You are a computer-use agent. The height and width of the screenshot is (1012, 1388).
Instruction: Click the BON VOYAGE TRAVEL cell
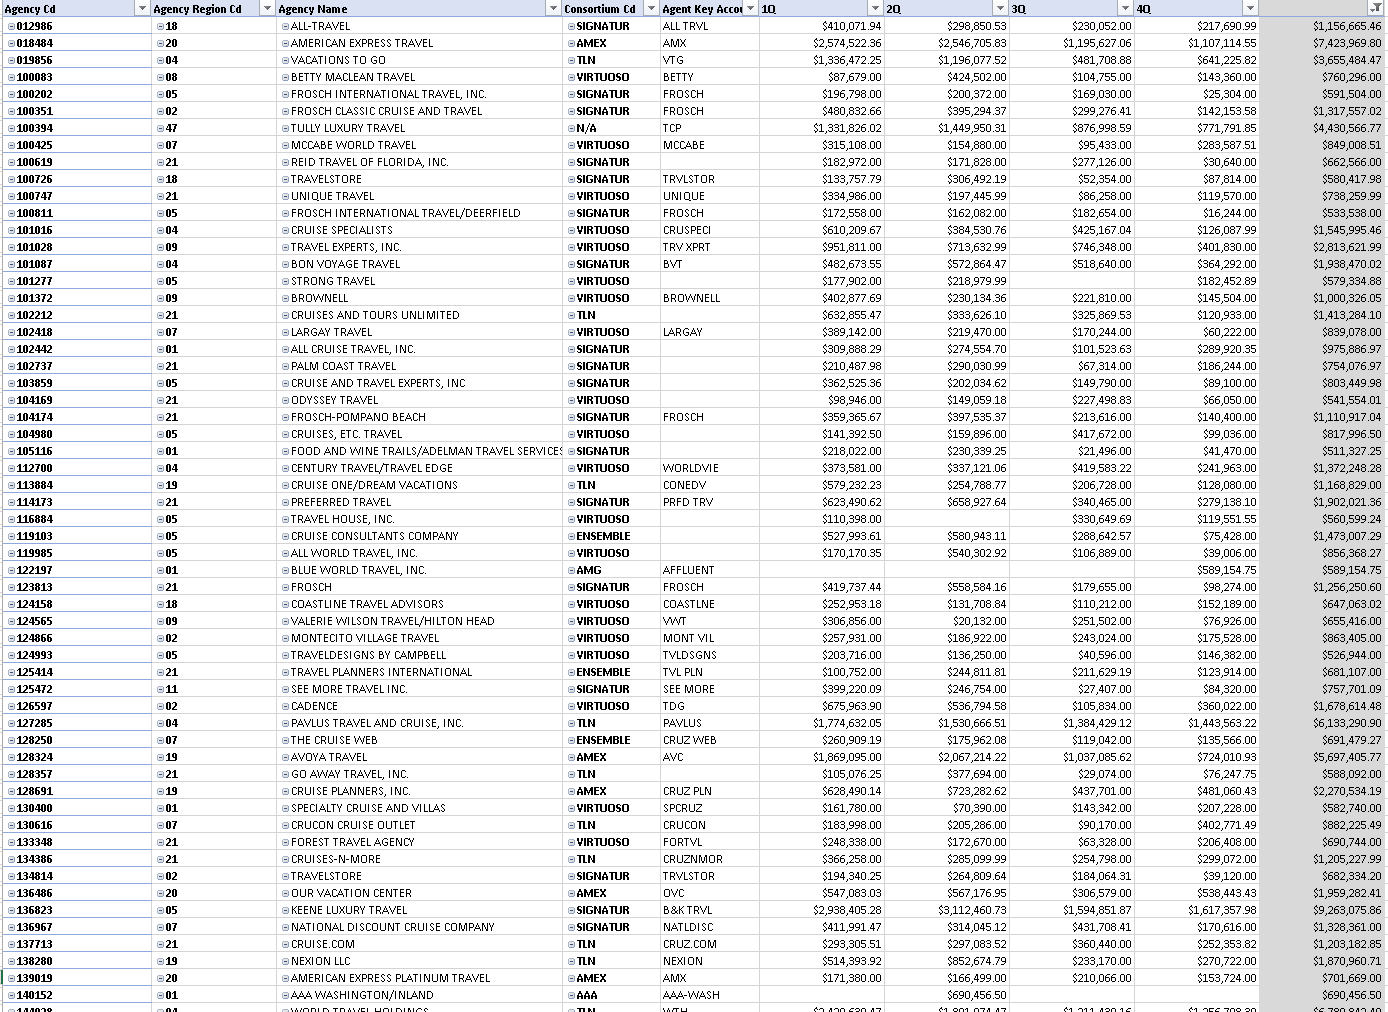pos(420,264)
